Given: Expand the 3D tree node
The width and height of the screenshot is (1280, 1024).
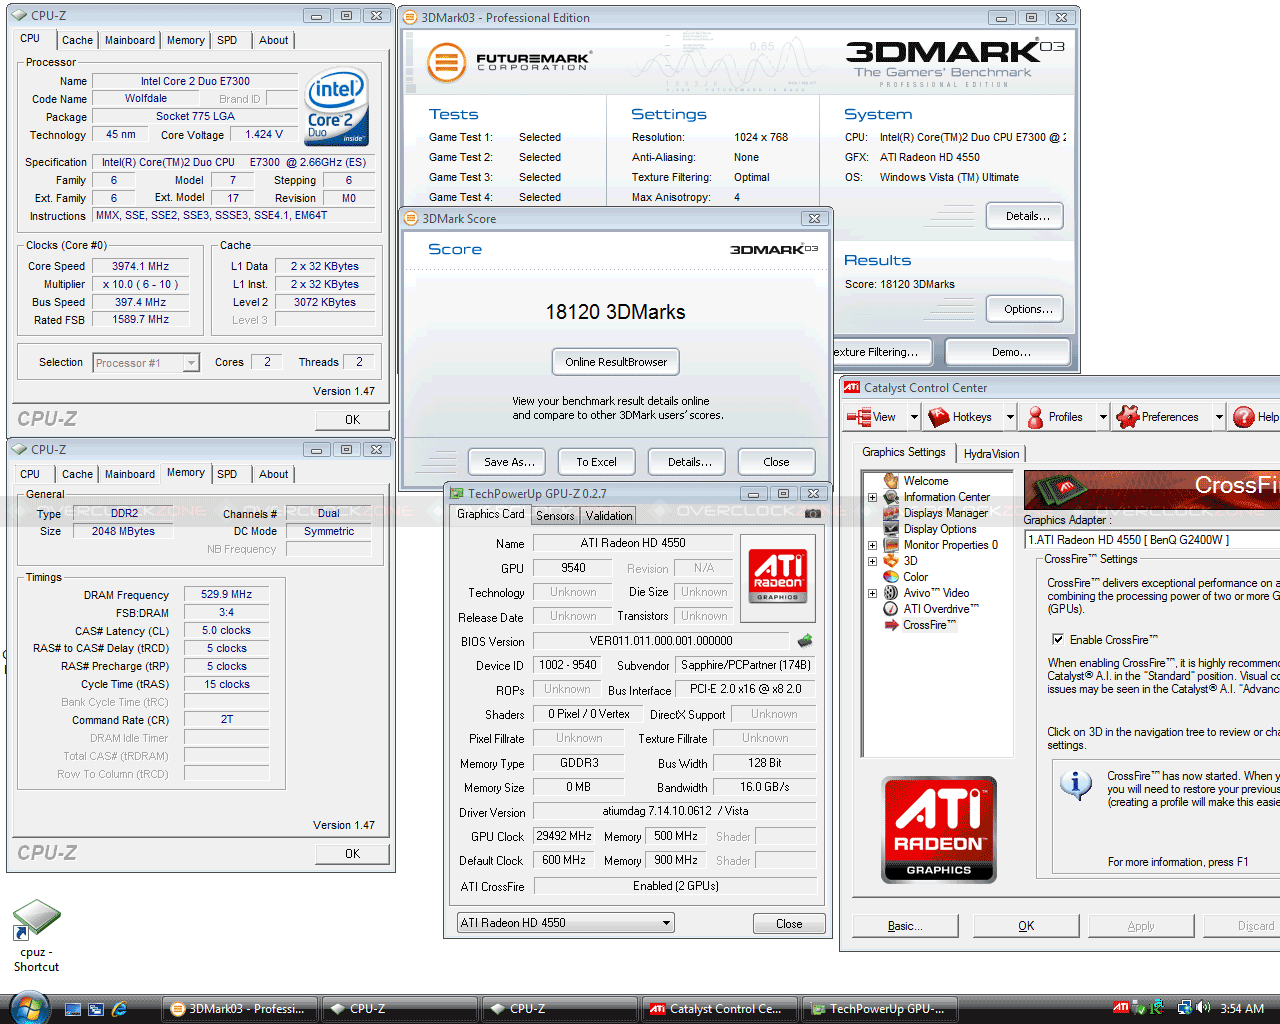Looking at the screenshot, I should pos(872,561).
